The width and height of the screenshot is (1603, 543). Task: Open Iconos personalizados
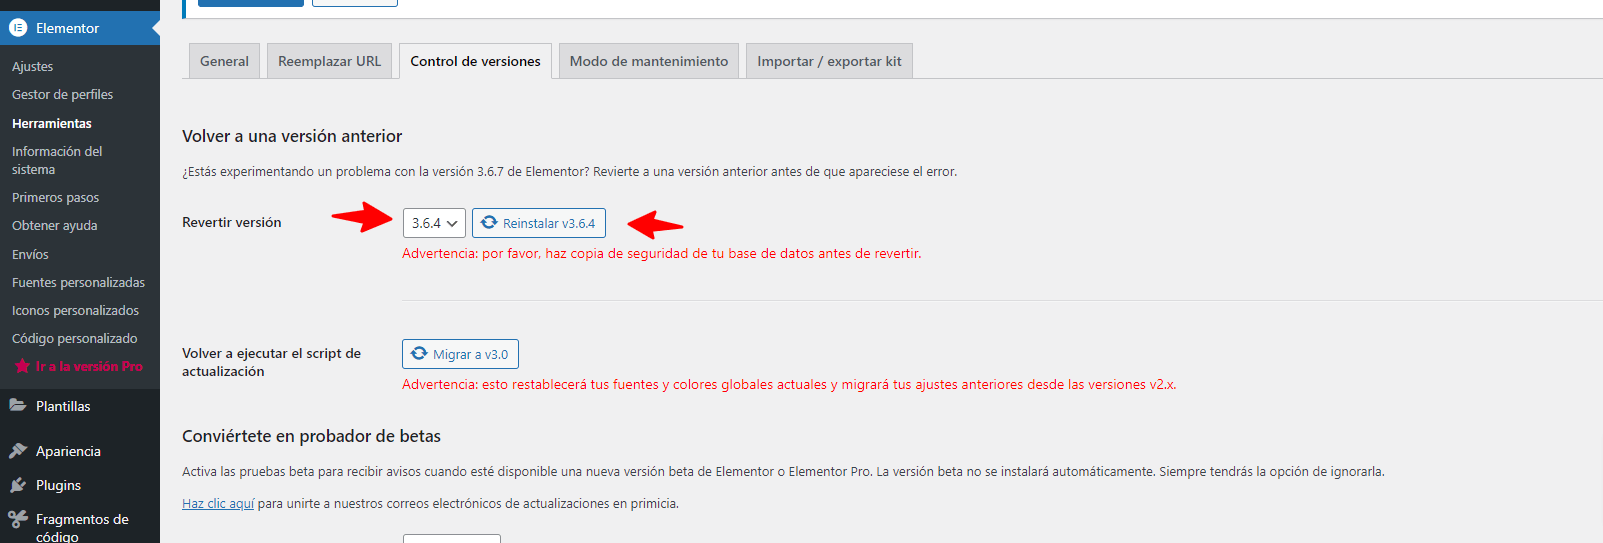[75, 310]
